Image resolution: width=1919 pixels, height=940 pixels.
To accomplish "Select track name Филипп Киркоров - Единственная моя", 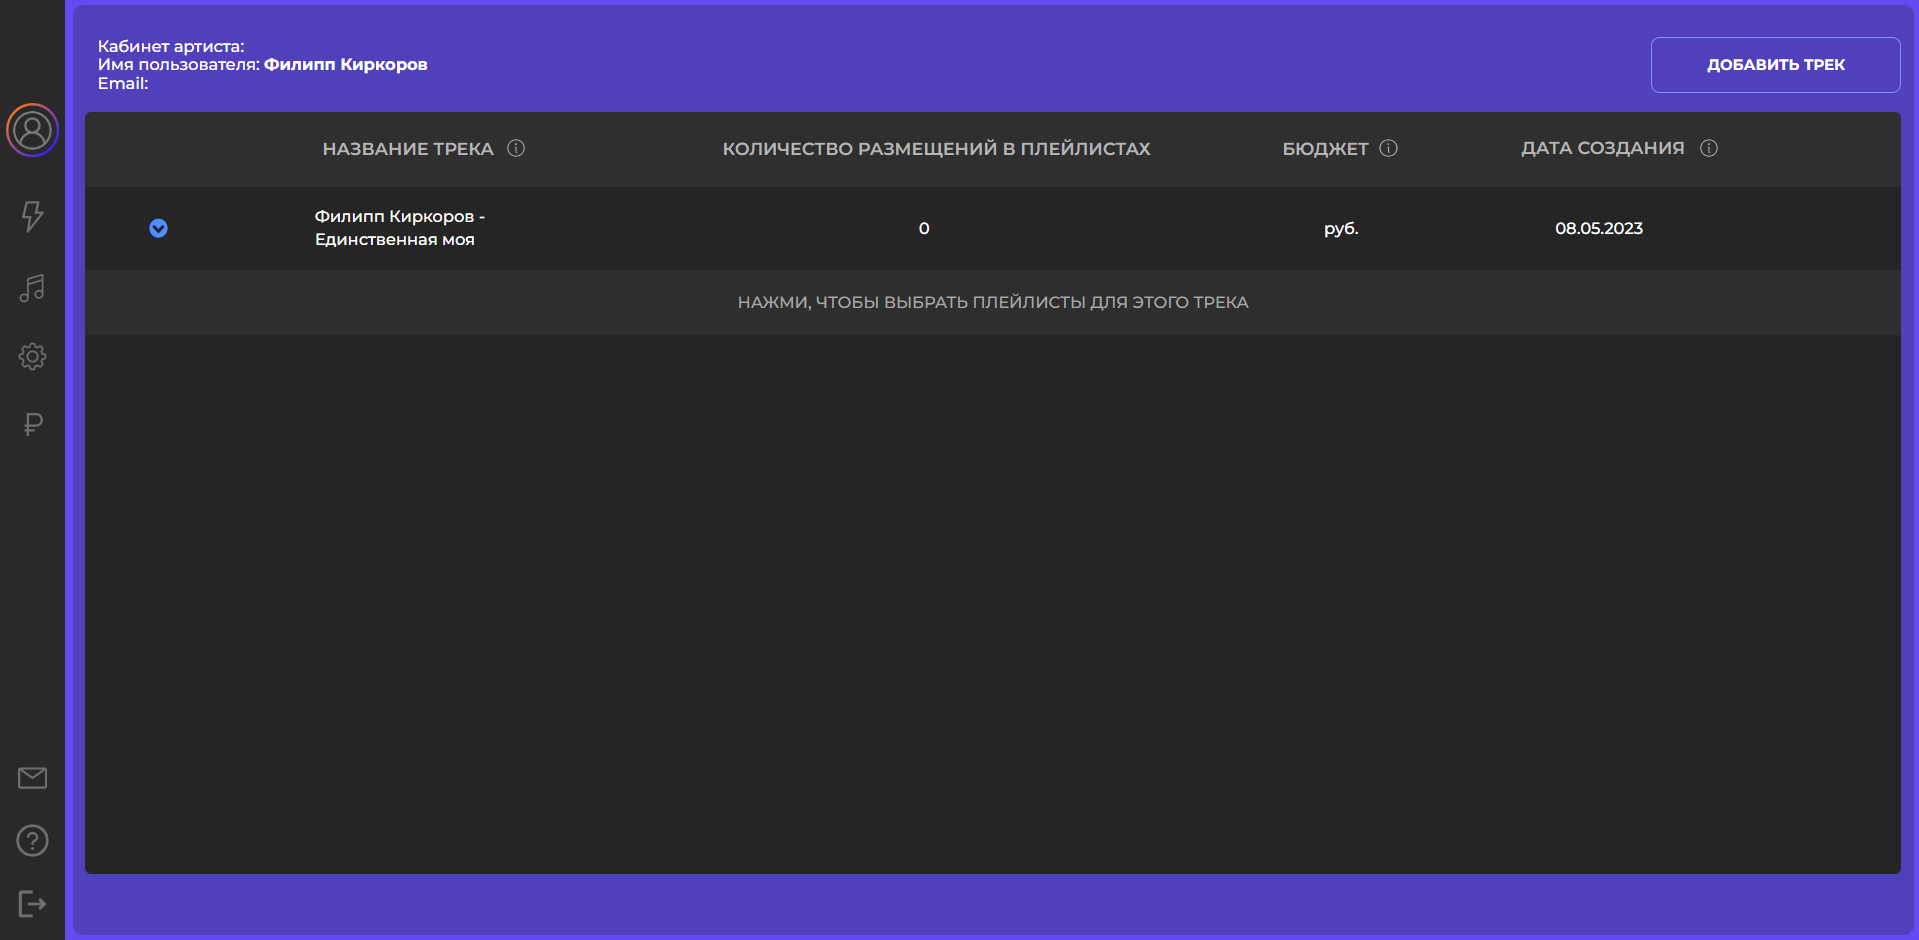I will [400, 228].
